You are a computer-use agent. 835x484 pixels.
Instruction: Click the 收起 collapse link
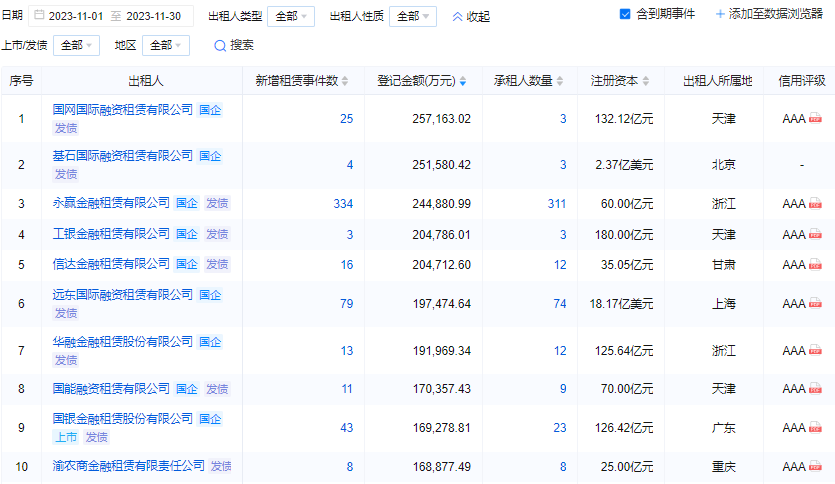click(471, 17)
